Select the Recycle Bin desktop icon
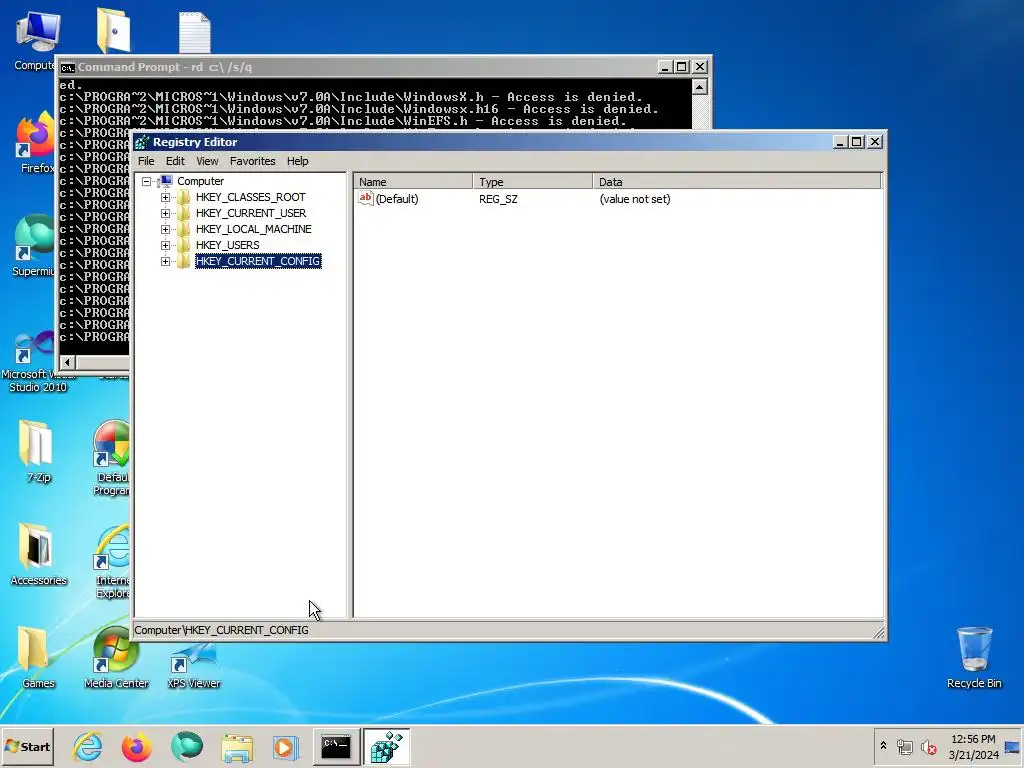Image resolution: width=1024 pixels, height=768 pixels. (x=974, y=656)
